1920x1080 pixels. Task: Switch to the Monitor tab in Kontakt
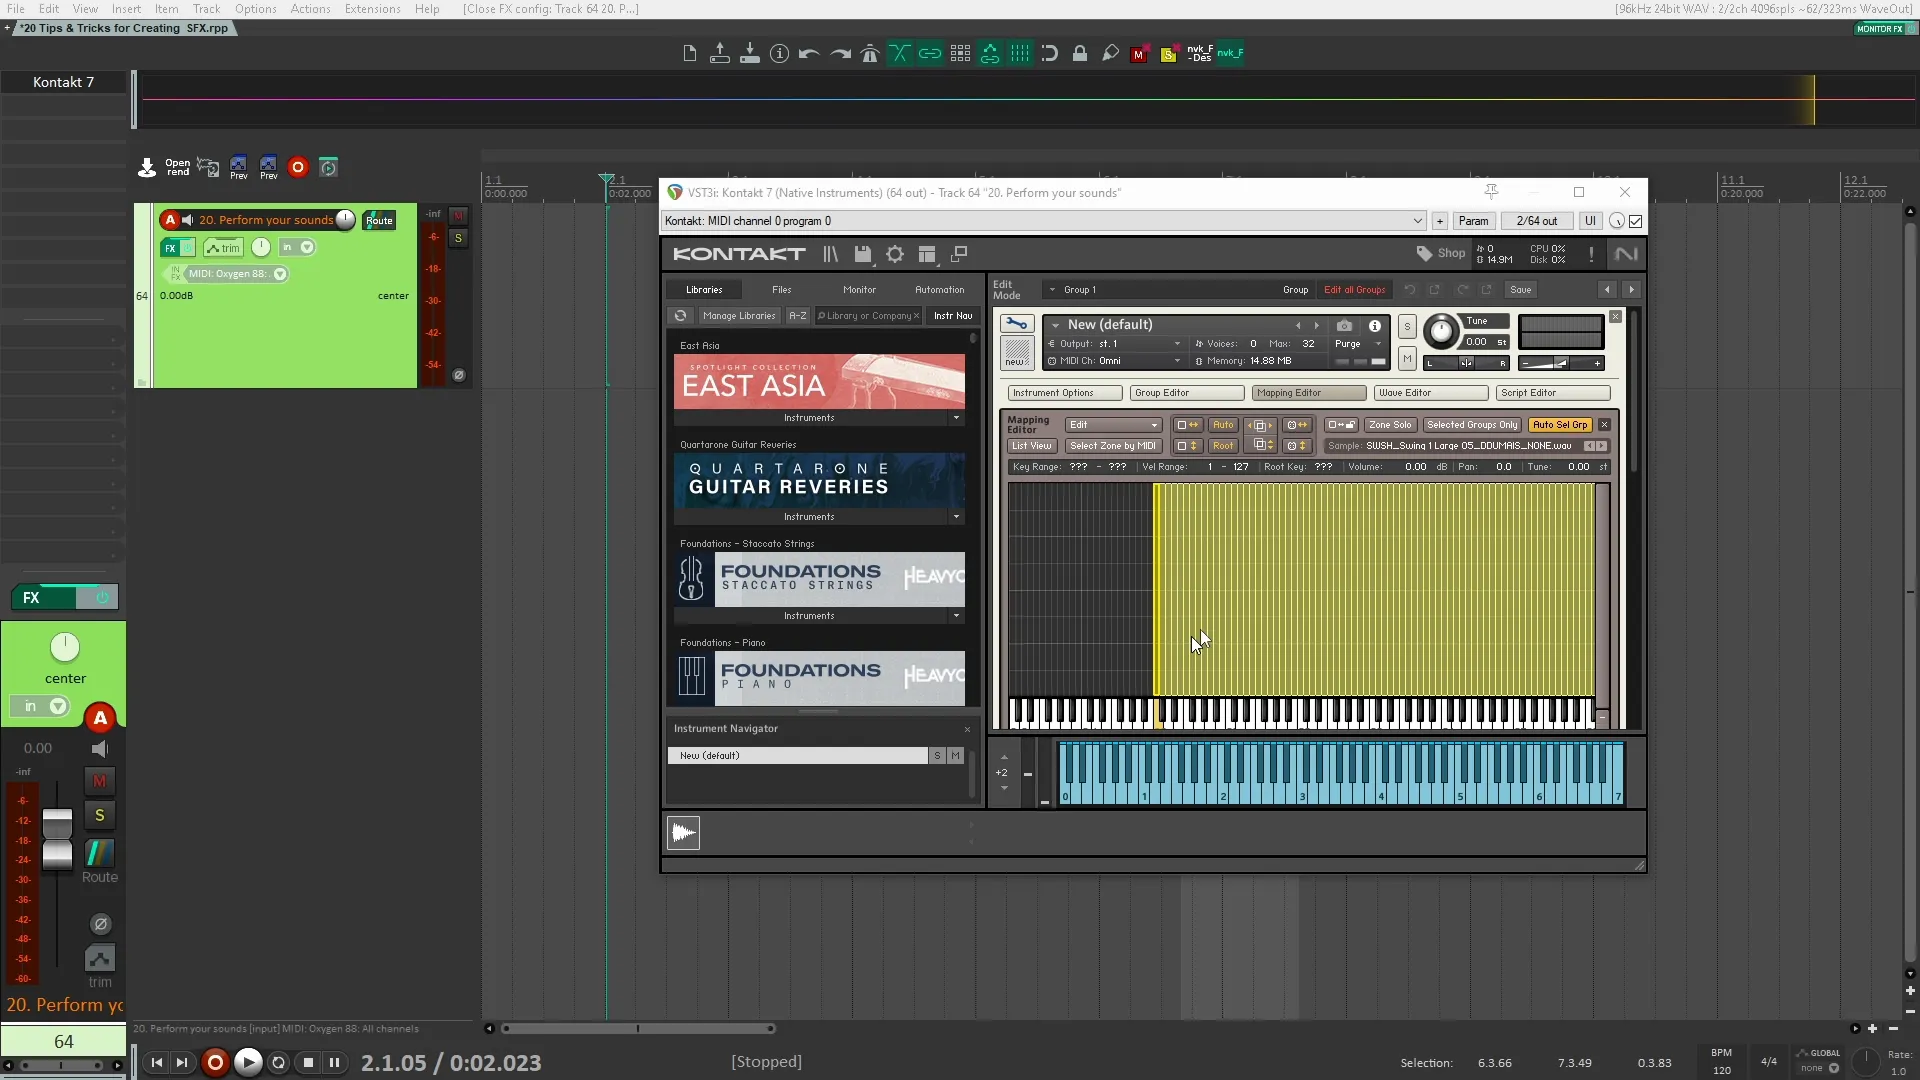pos(859,290)
